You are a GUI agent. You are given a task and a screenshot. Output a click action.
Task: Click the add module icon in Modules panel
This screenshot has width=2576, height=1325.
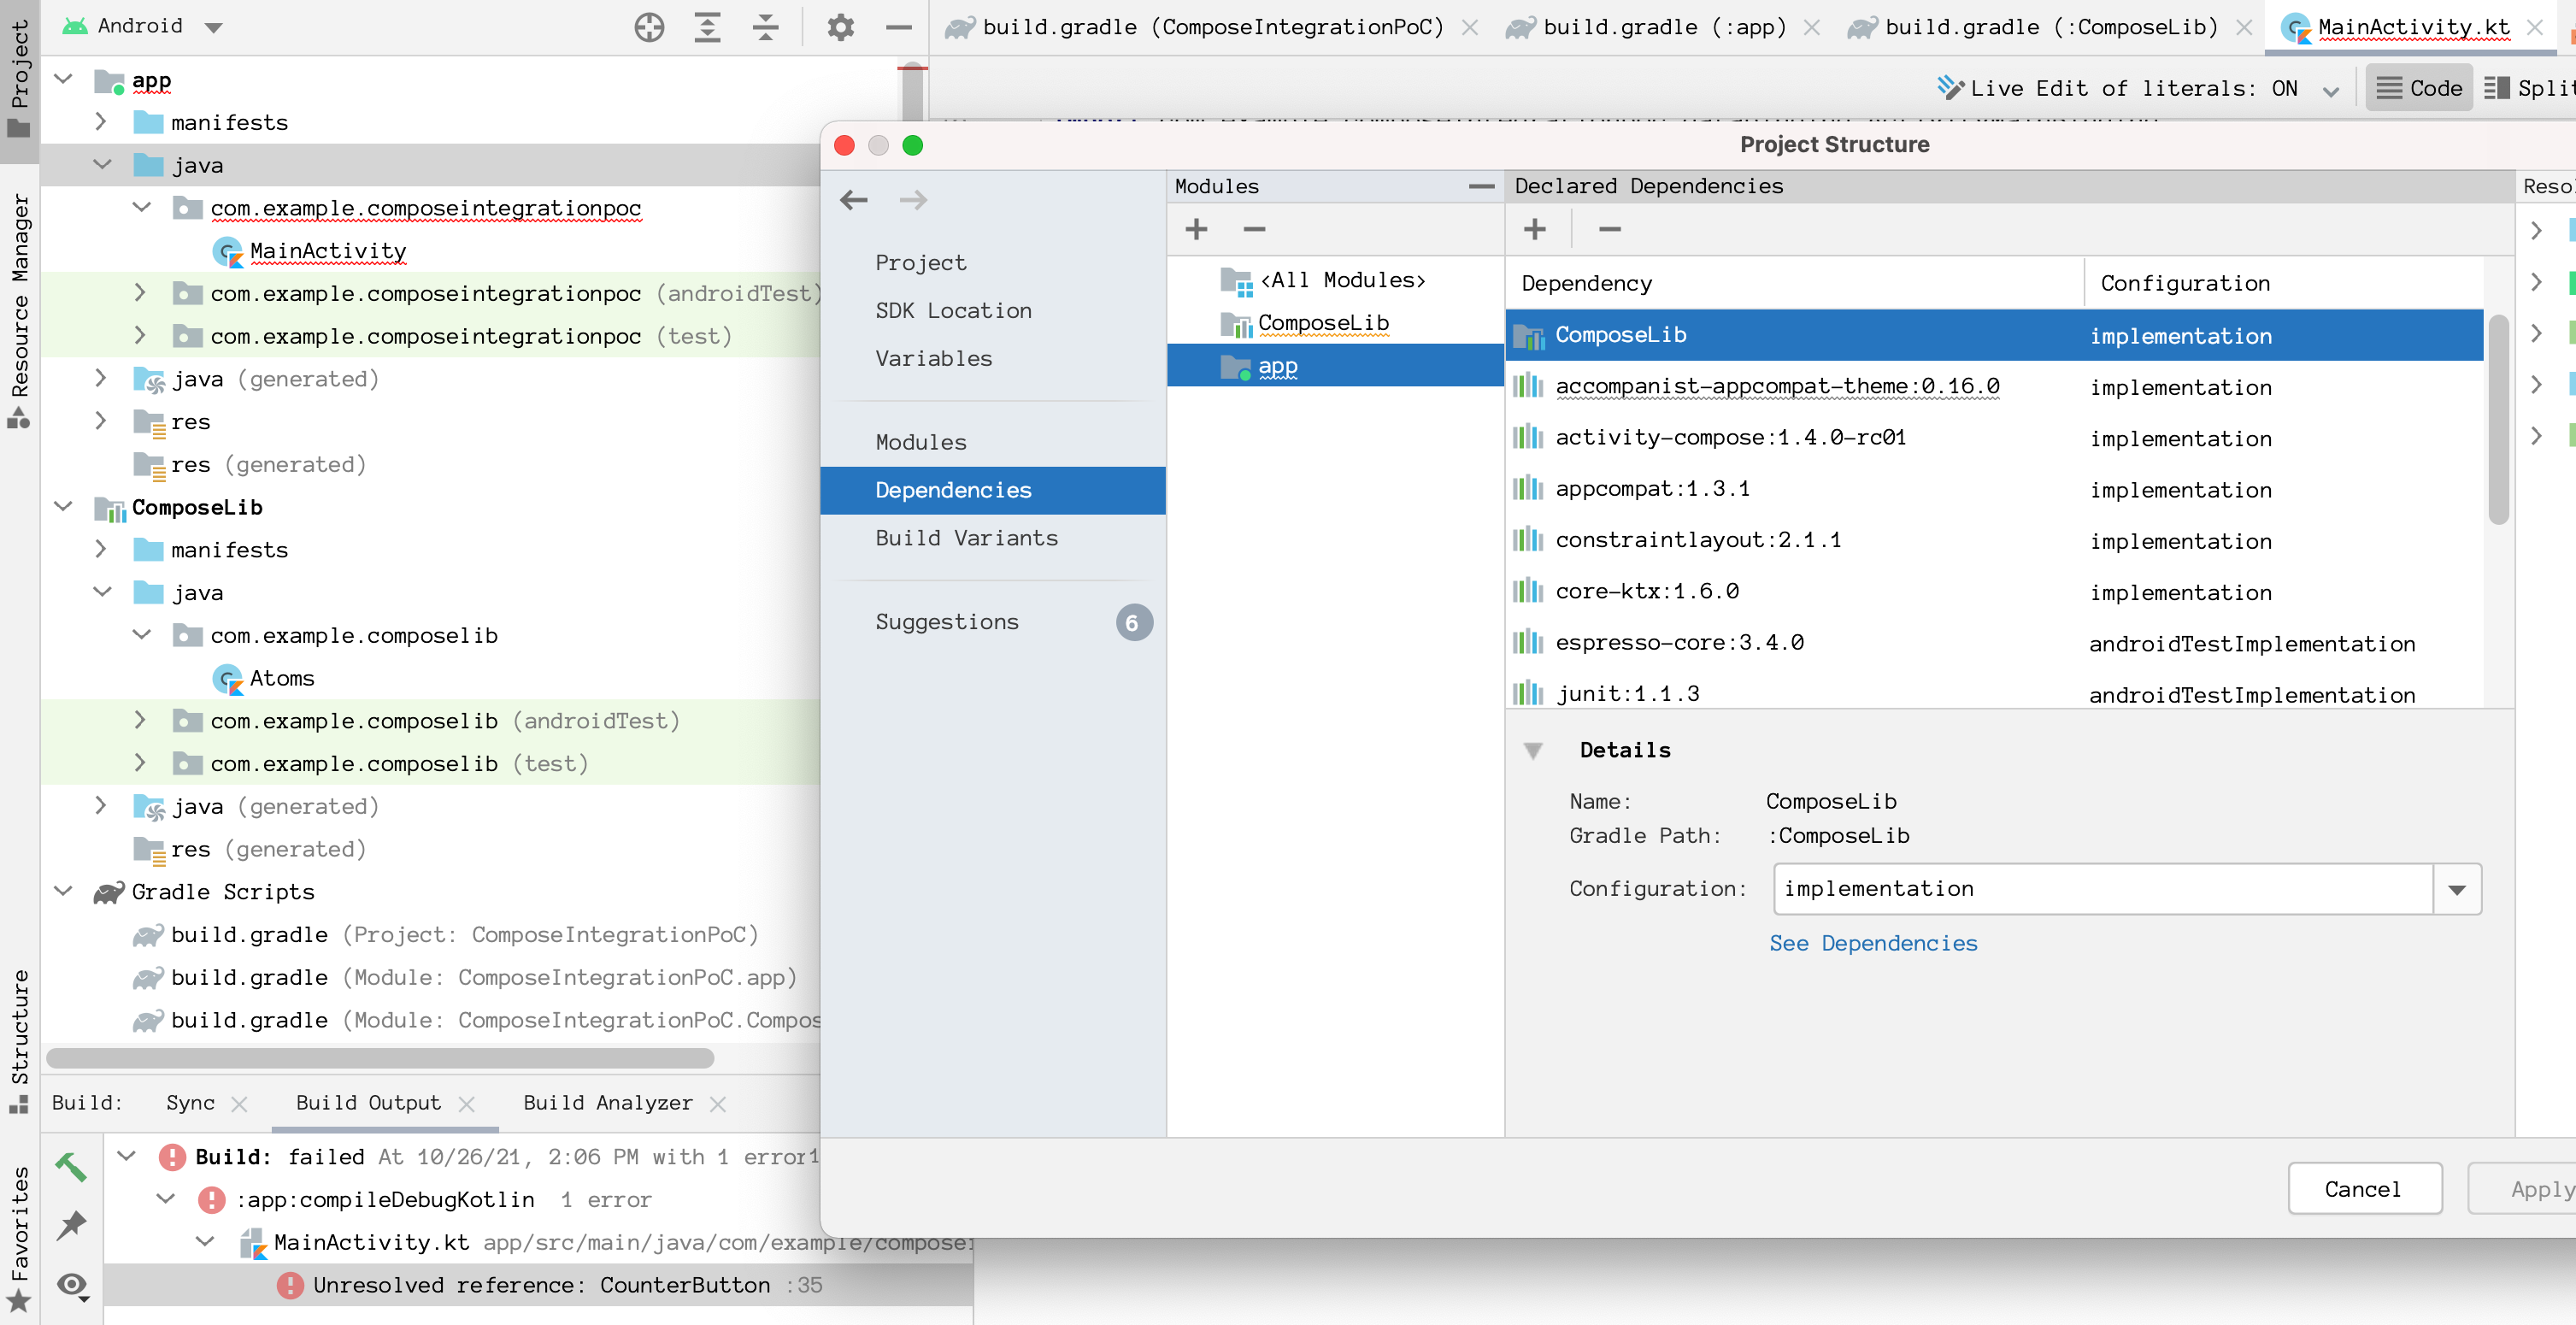point(1194,230)
